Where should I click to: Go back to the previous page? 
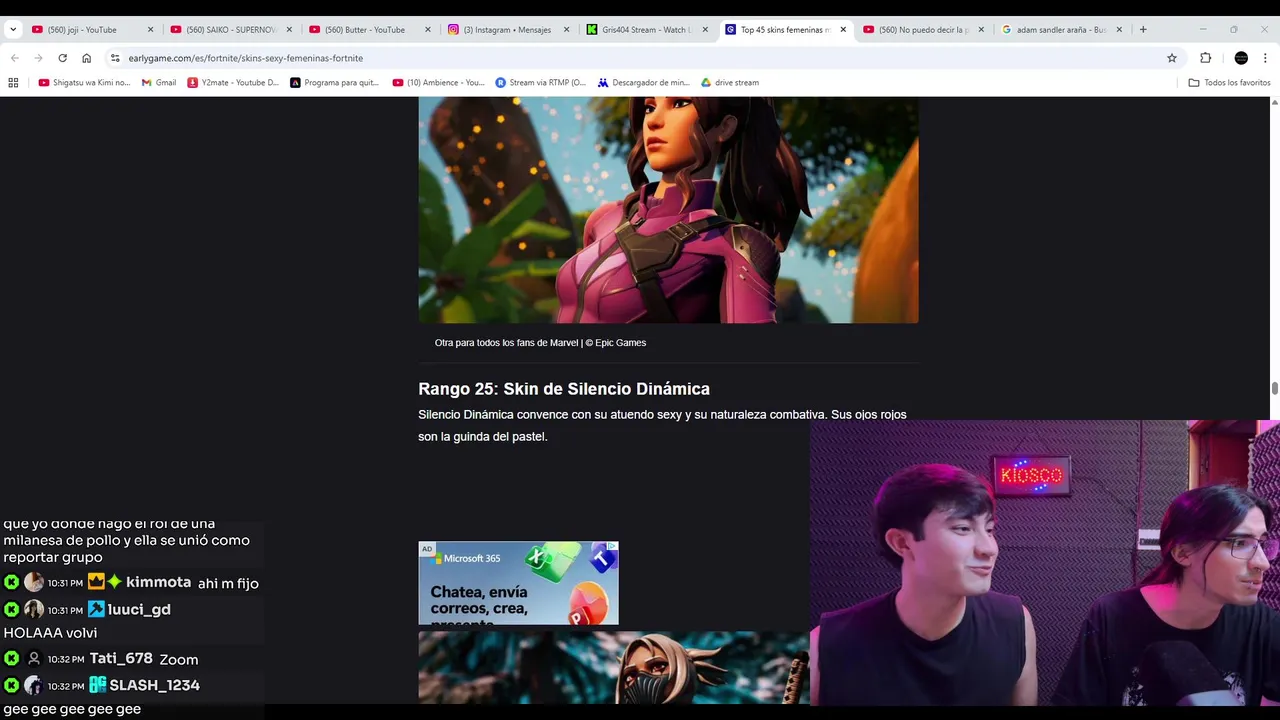[x=14, y=58]
